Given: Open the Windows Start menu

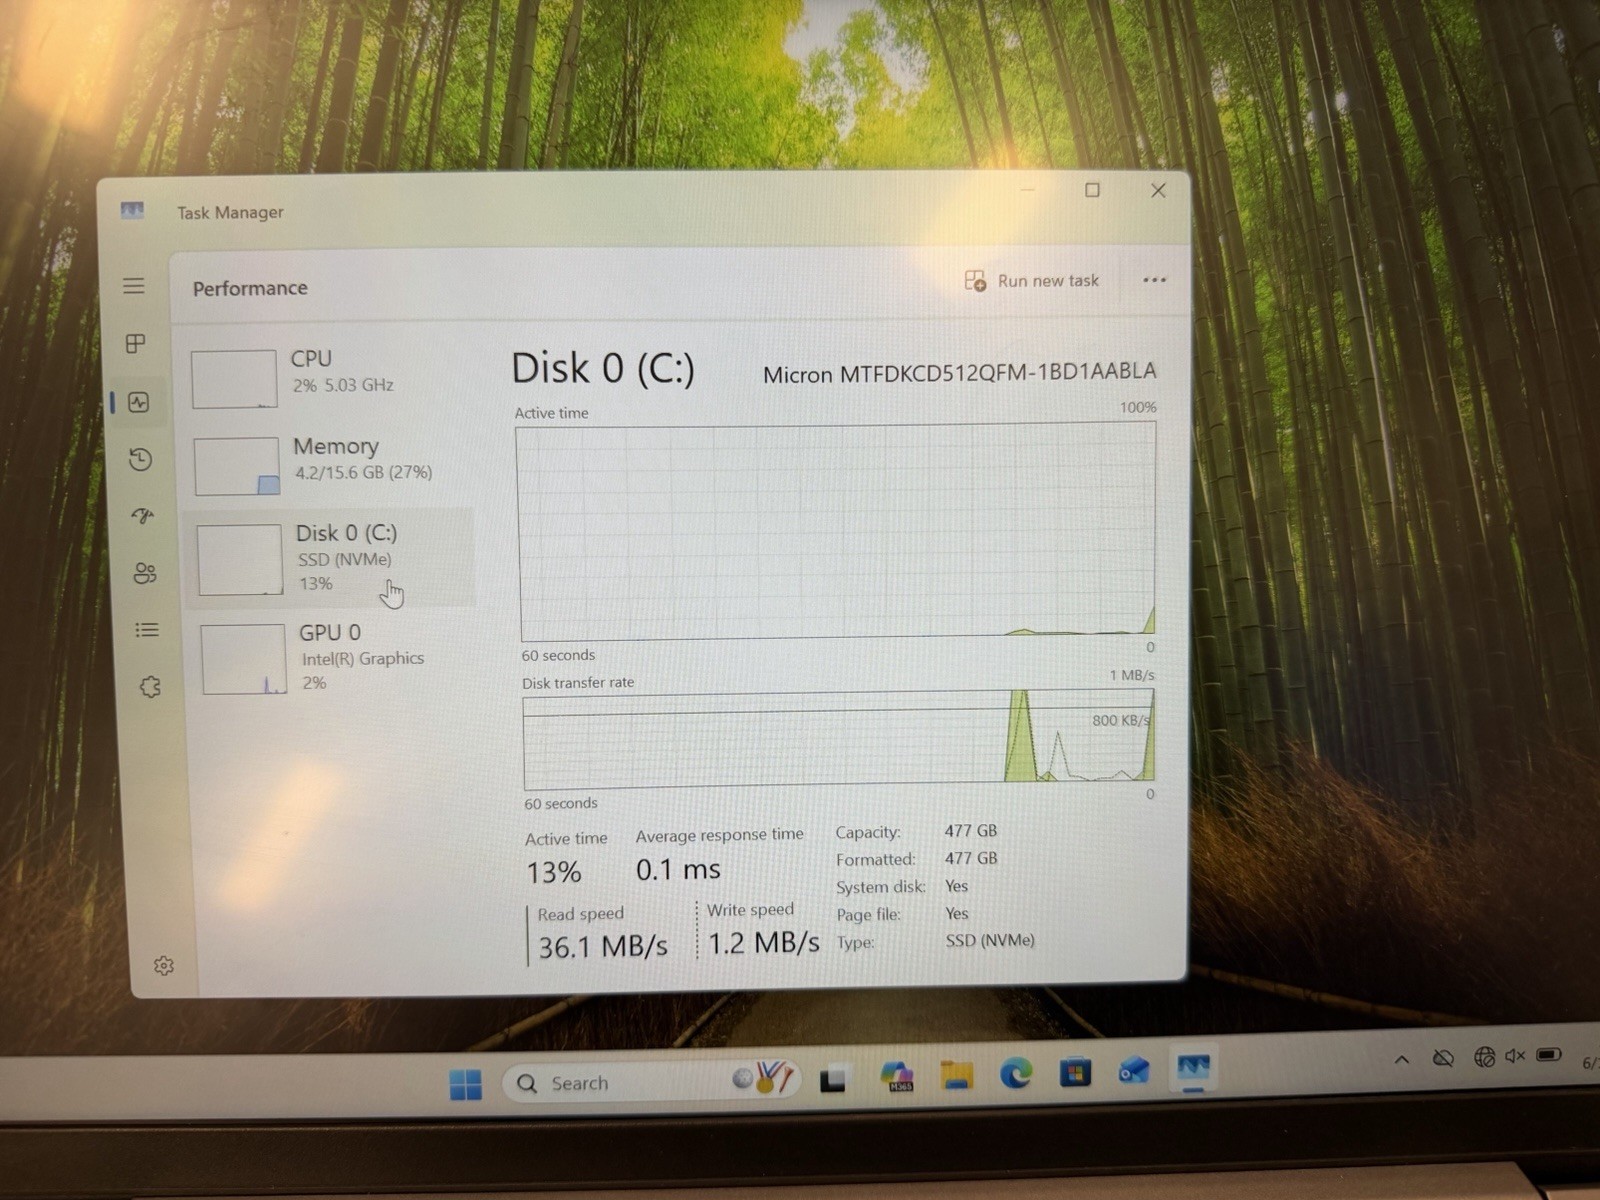Looking at the screenshot, I should pyautogui.click(x=465, y=1084).
